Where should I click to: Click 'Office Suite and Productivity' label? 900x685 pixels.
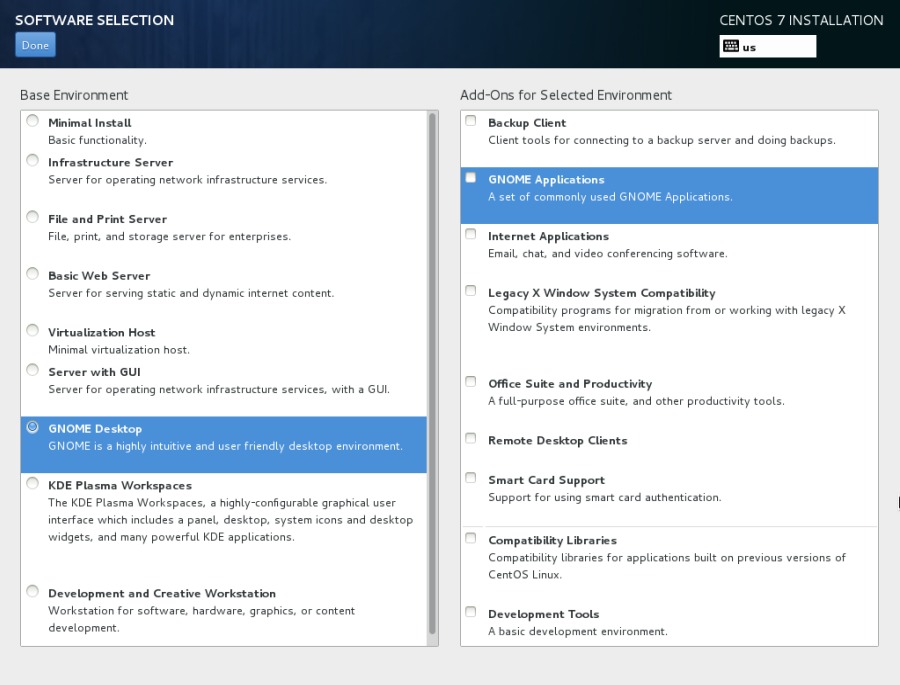(571, 384)
